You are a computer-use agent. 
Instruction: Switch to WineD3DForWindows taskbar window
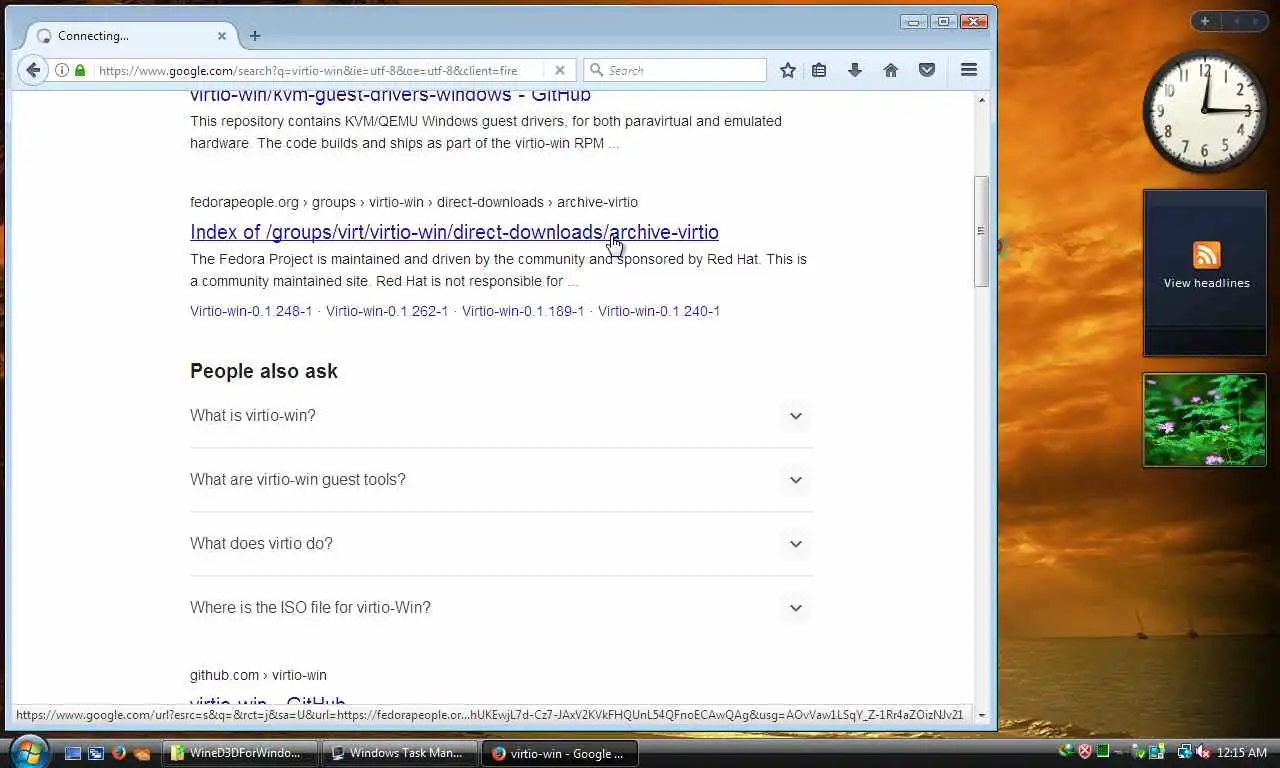pos(242,753)
